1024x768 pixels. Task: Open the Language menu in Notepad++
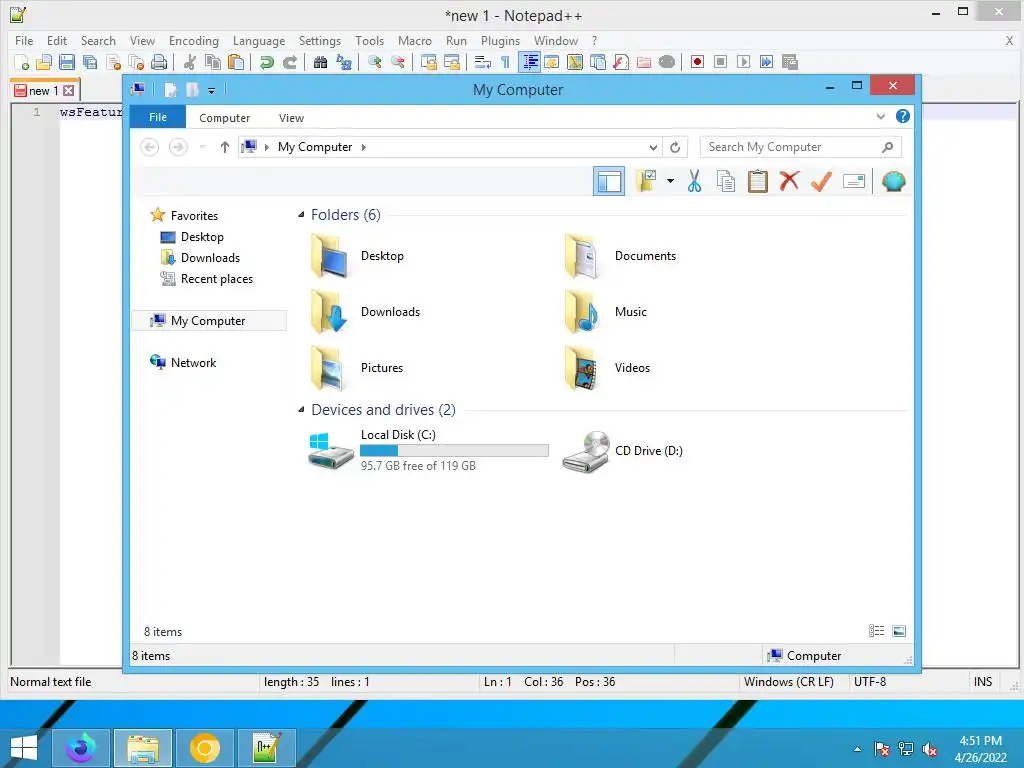click(x=259, y=40)
